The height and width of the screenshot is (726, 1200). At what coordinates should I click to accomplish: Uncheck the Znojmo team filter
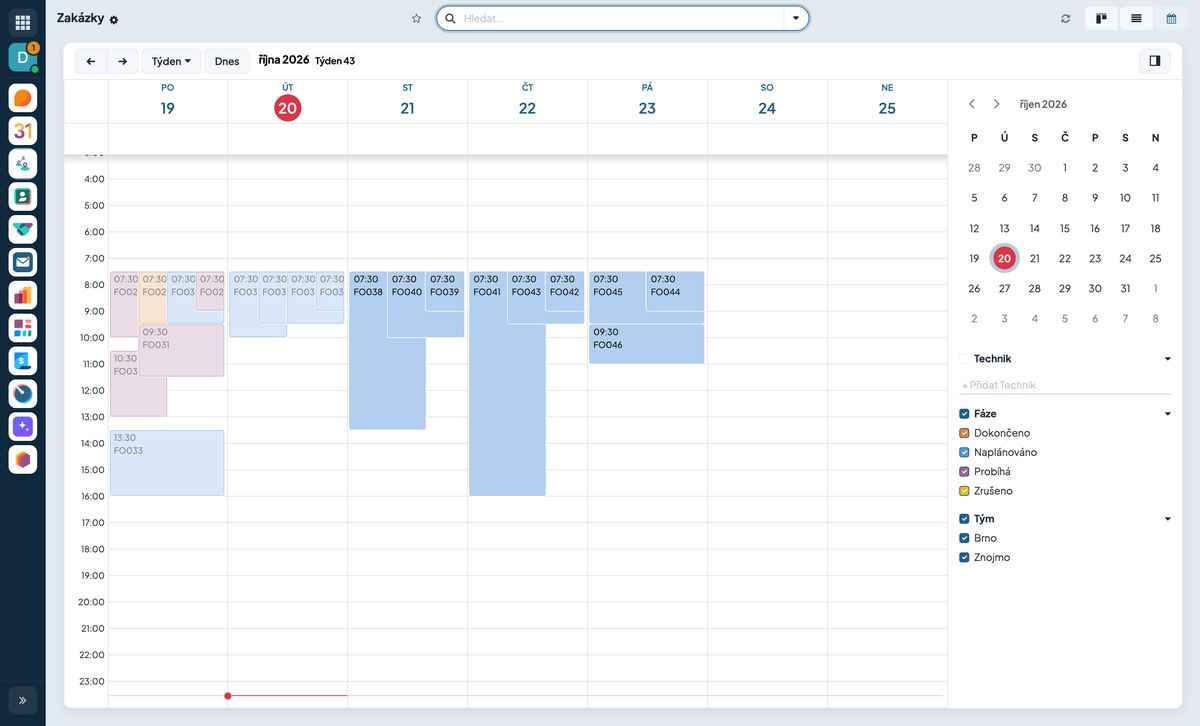964,558
